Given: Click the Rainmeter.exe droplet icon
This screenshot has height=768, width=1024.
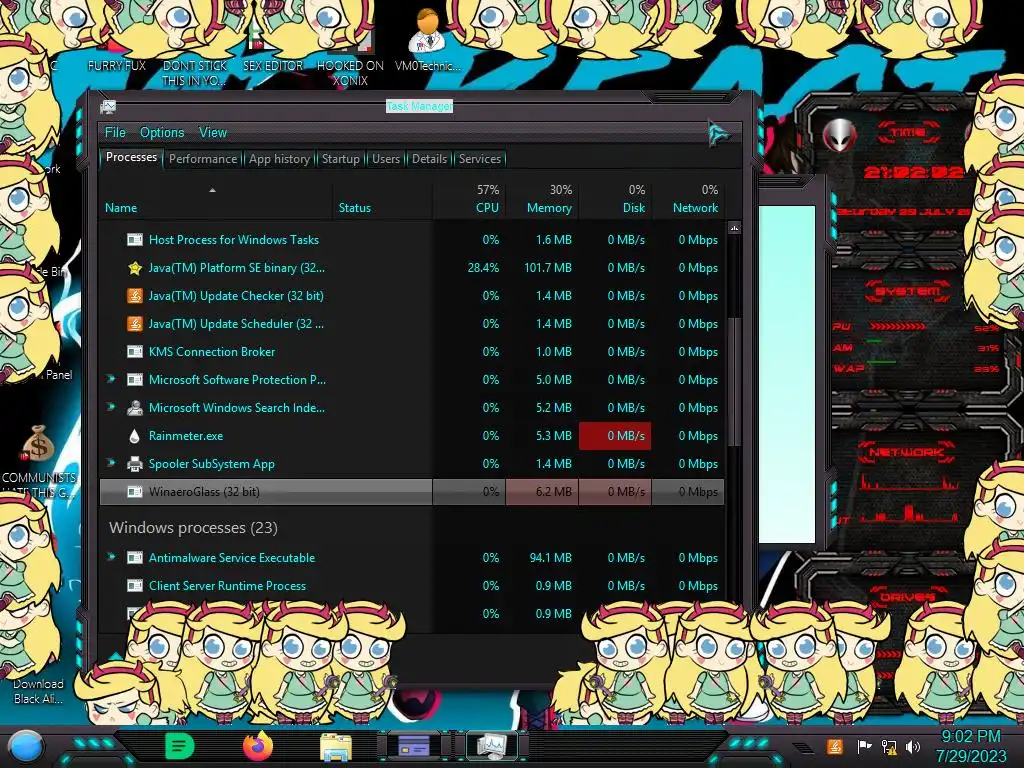Looking at the screenshot, I should [135, 436].
